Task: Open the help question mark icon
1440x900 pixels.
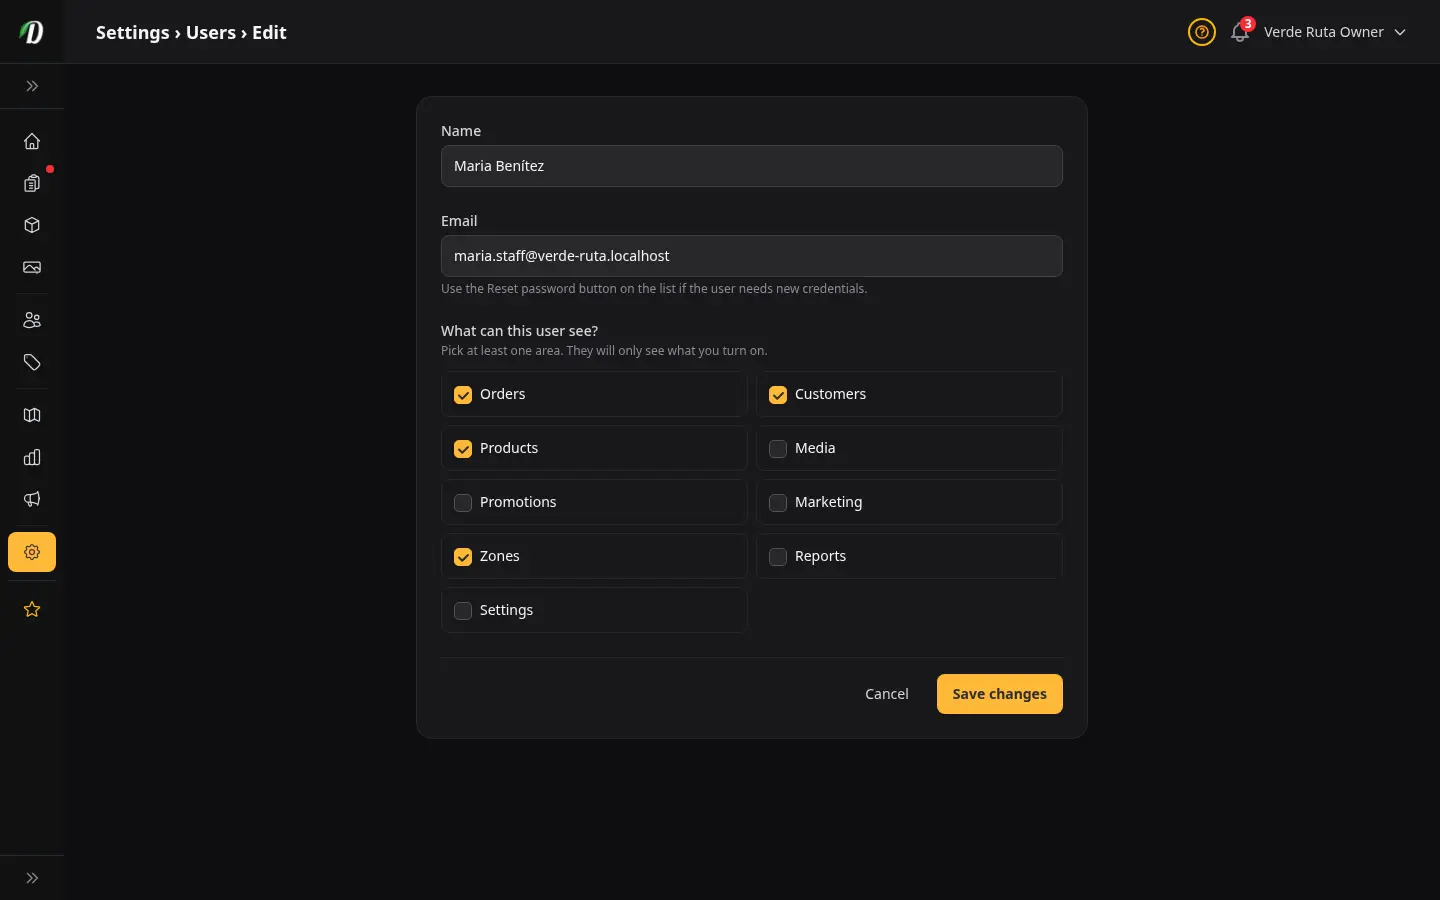Action: (1202, 32)
